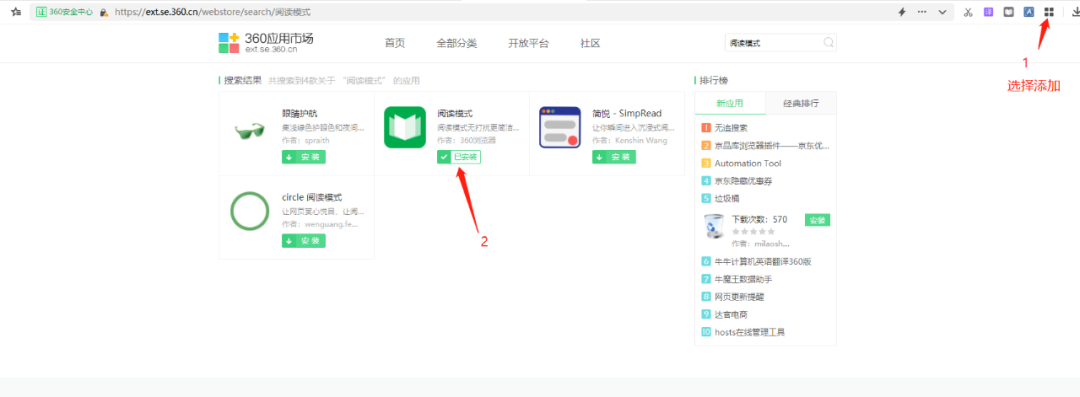Viewport: 1080px width, 397px height.
Task: Open the 简悦 - SimpRead title
Action: [x=627, y=113]
